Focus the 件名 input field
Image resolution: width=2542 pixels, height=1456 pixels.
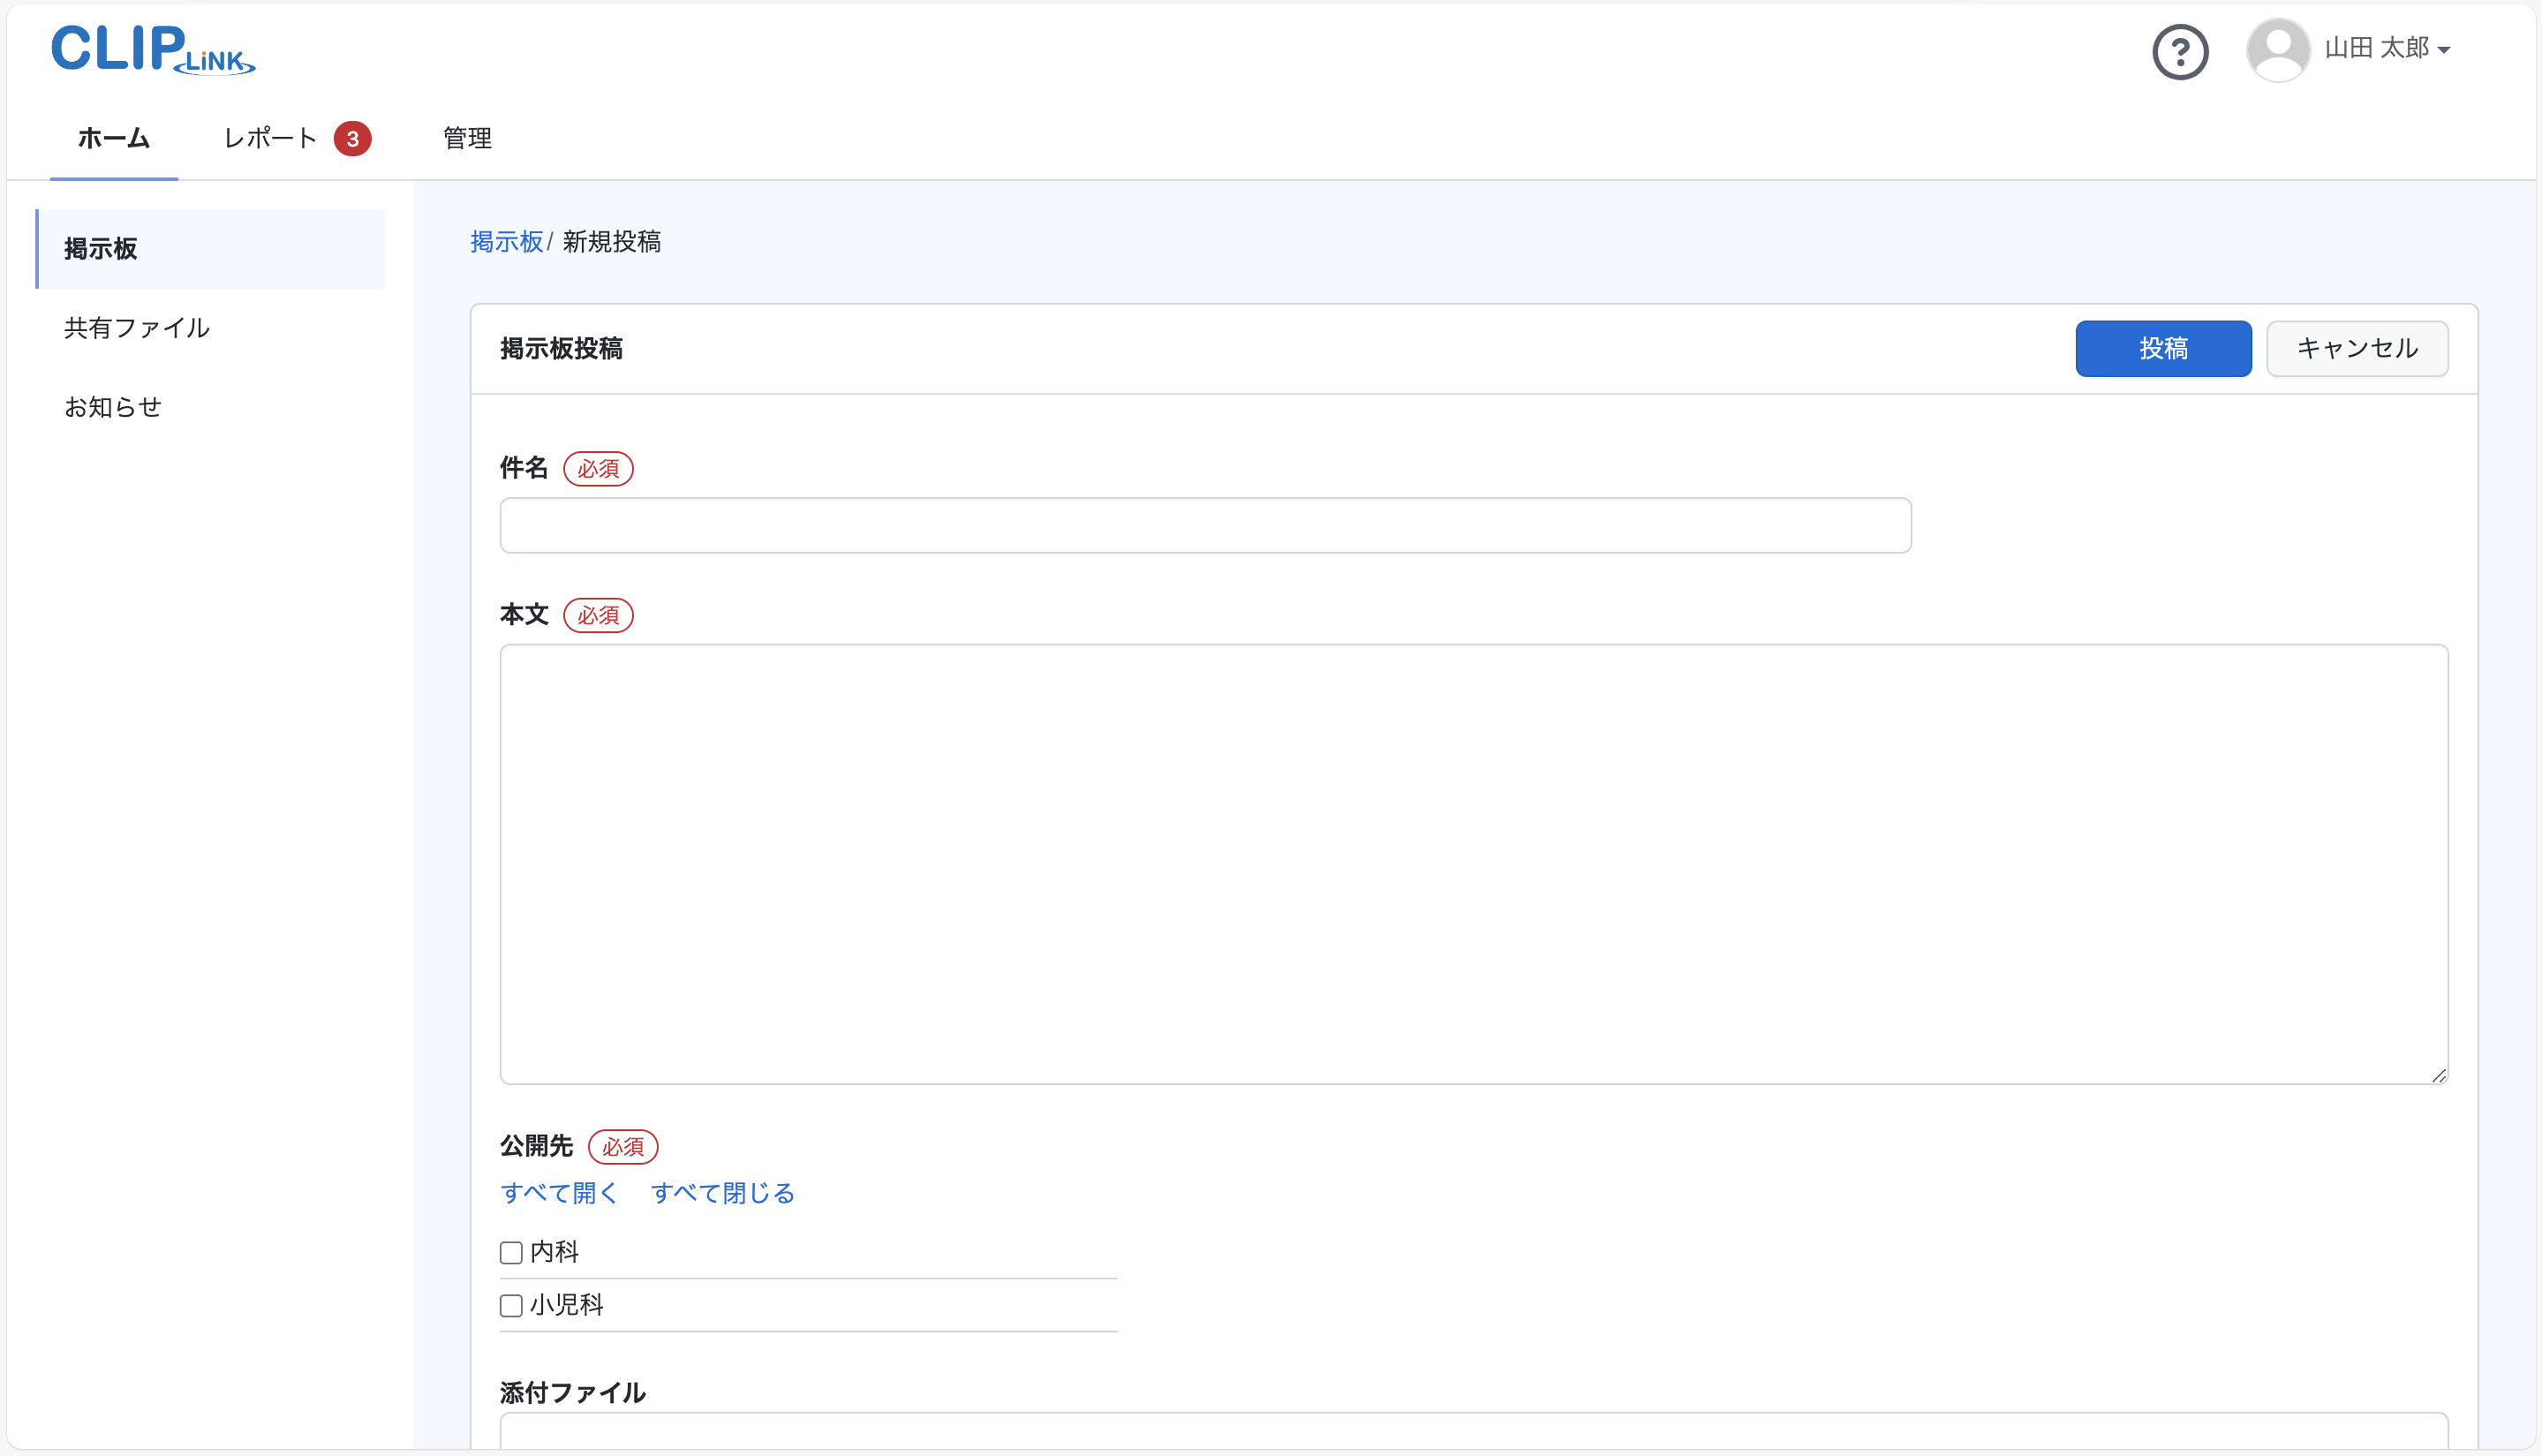click(x=1205, y=525)
